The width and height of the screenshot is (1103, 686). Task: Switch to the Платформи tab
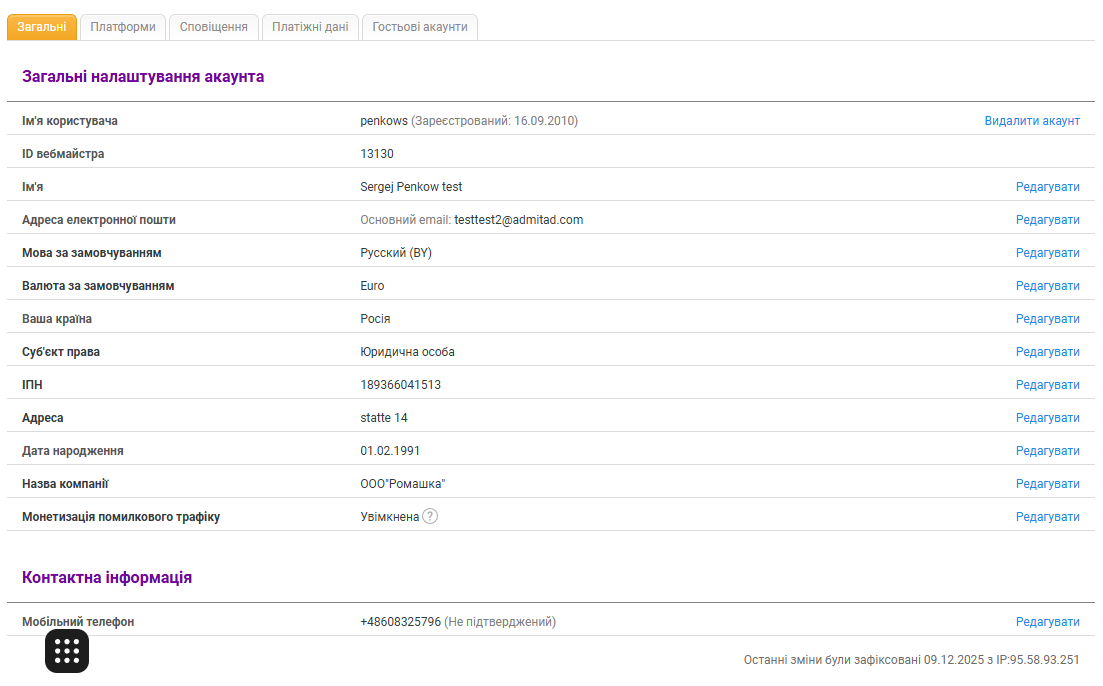[123, 27]
